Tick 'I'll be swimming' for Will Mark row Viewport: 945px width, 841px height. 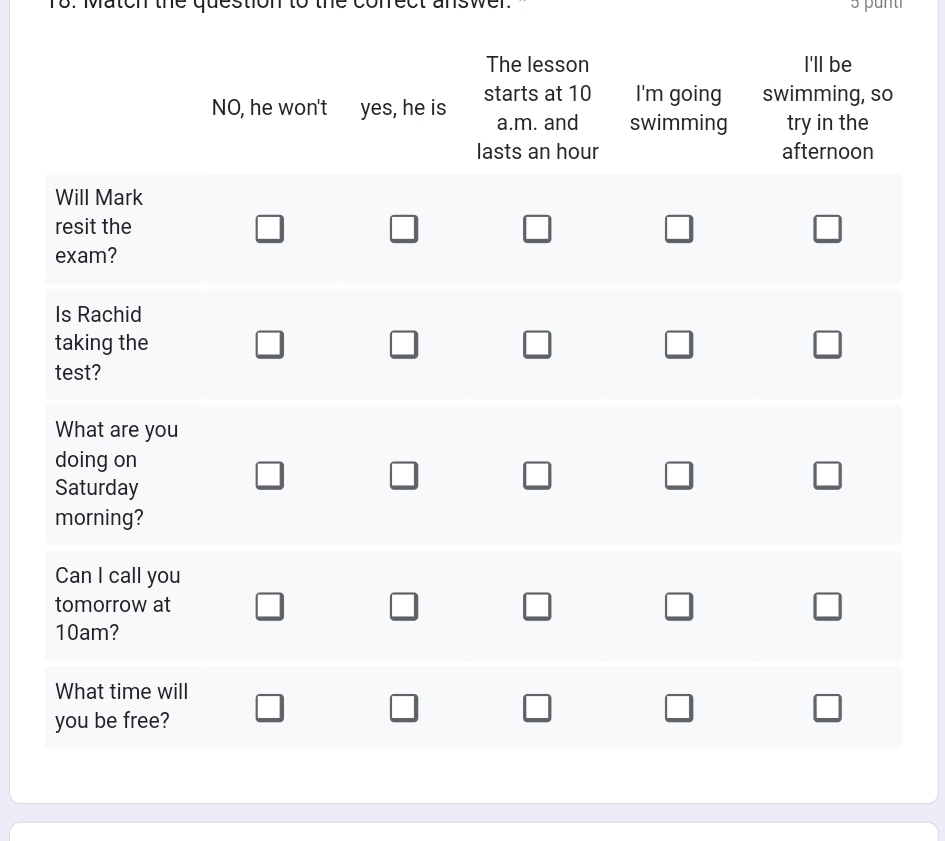tap(827, 229)
